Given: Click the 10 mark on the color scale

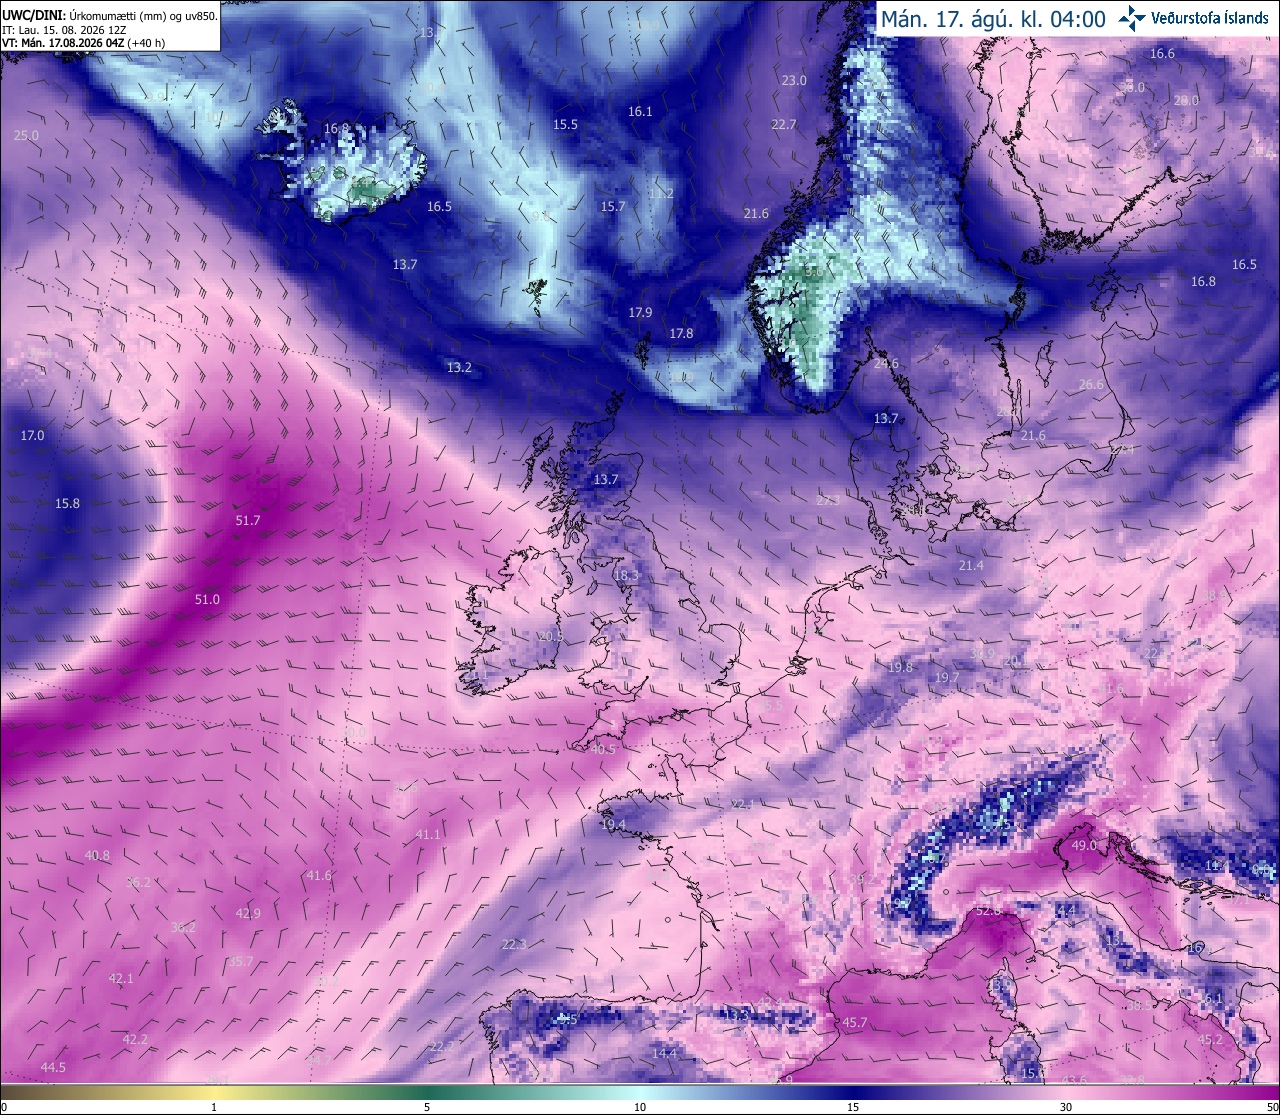Looking at the screenshot, I should pyautogui.click(x=640, y=1106).
